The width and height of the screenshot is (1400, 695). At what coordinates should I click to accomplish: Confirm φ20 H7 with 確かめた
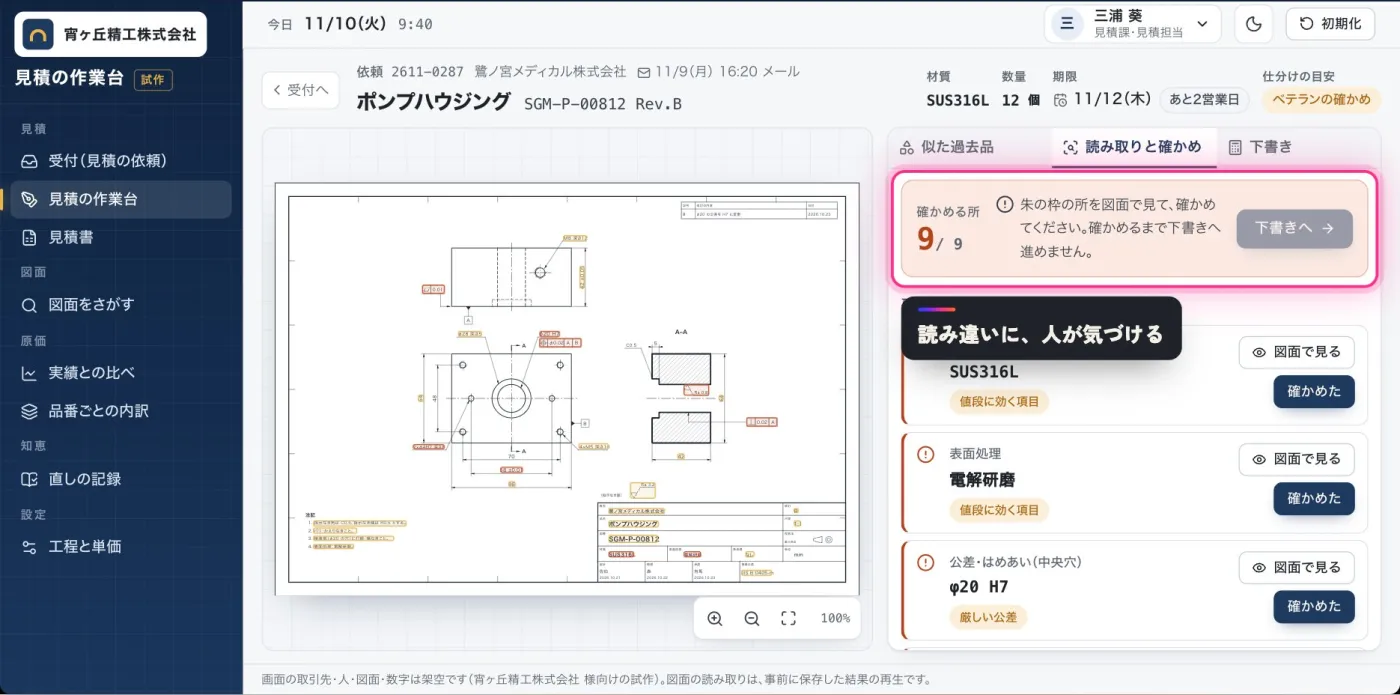pyautogui.click(x=1314, y=606)
